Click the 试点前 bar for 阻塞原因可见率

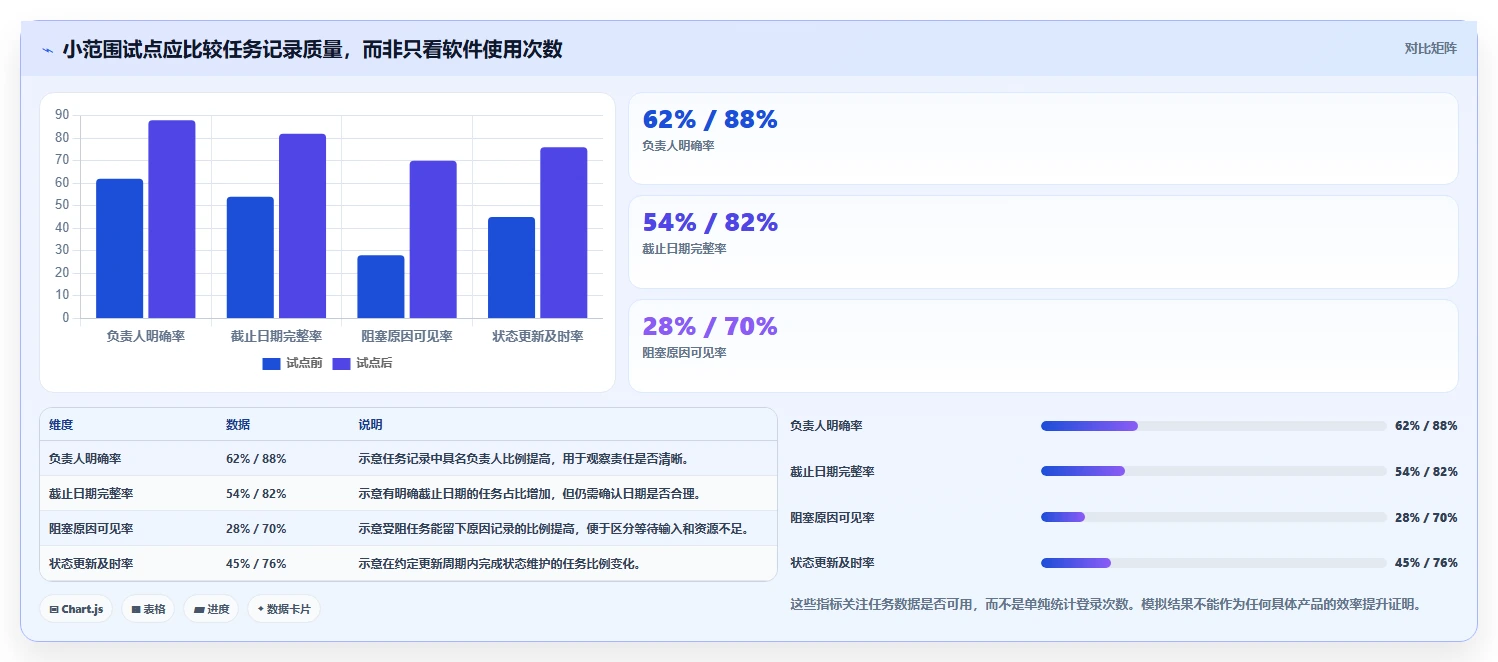[381, 287]
